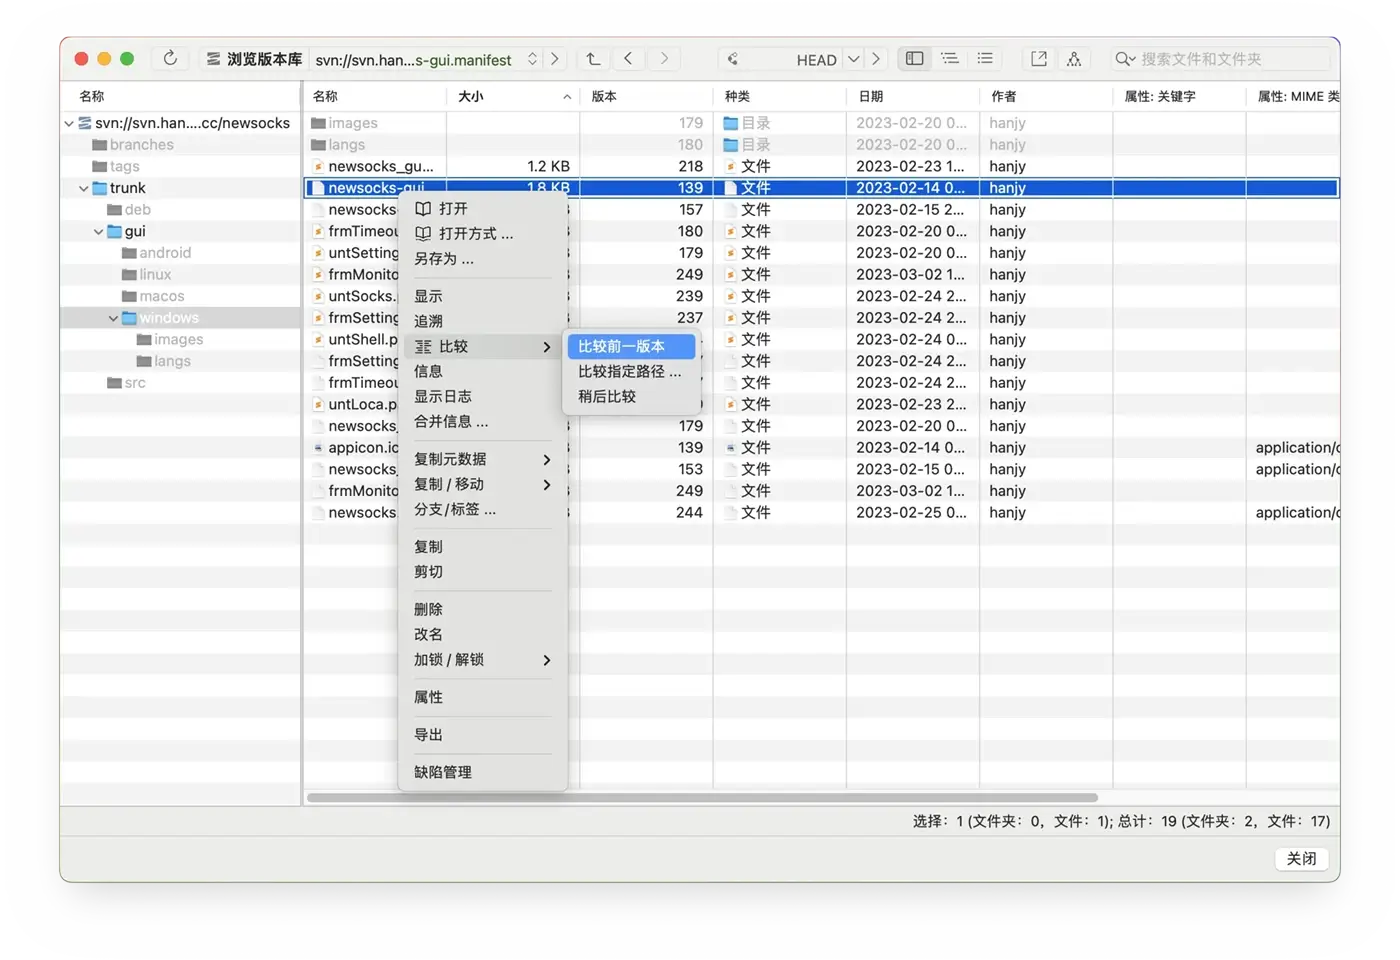Choose 打开方式 ... in the context menu
The width and height of the screenshot is (1400, 960).
click(483, 234)
